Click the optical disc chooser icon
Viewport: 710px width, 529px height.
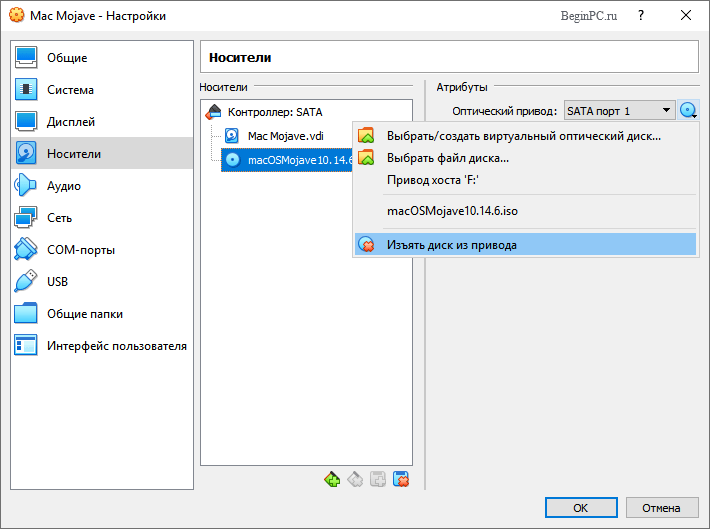point(688,111)
